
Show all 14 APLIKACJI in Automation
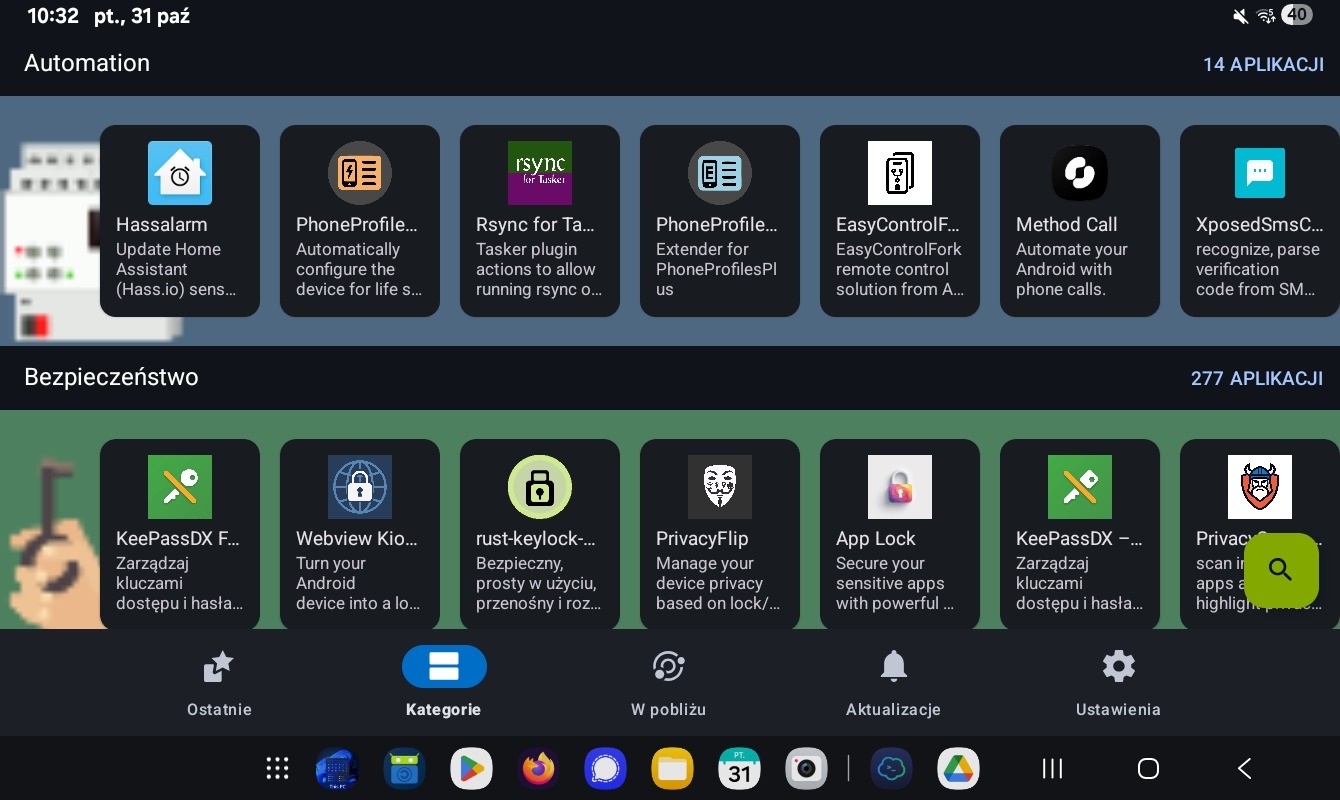1263,64
